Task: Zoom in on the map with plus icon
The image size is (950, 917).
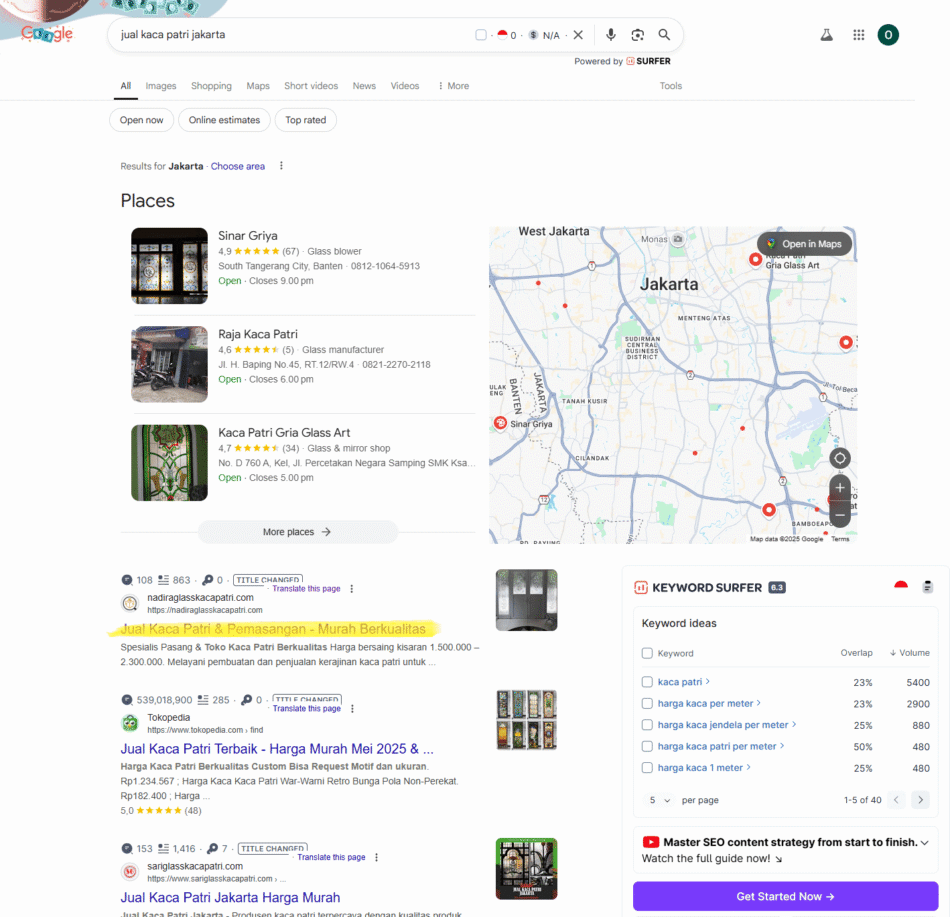Action: pyautogui.click(x=839, y=489)
